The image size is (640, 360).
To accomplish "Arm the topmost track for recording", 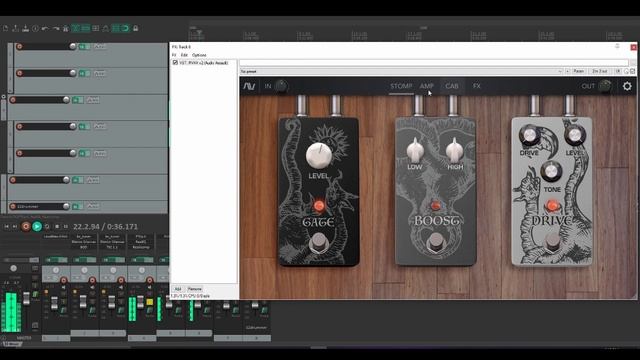I will [x=19, y=47].
